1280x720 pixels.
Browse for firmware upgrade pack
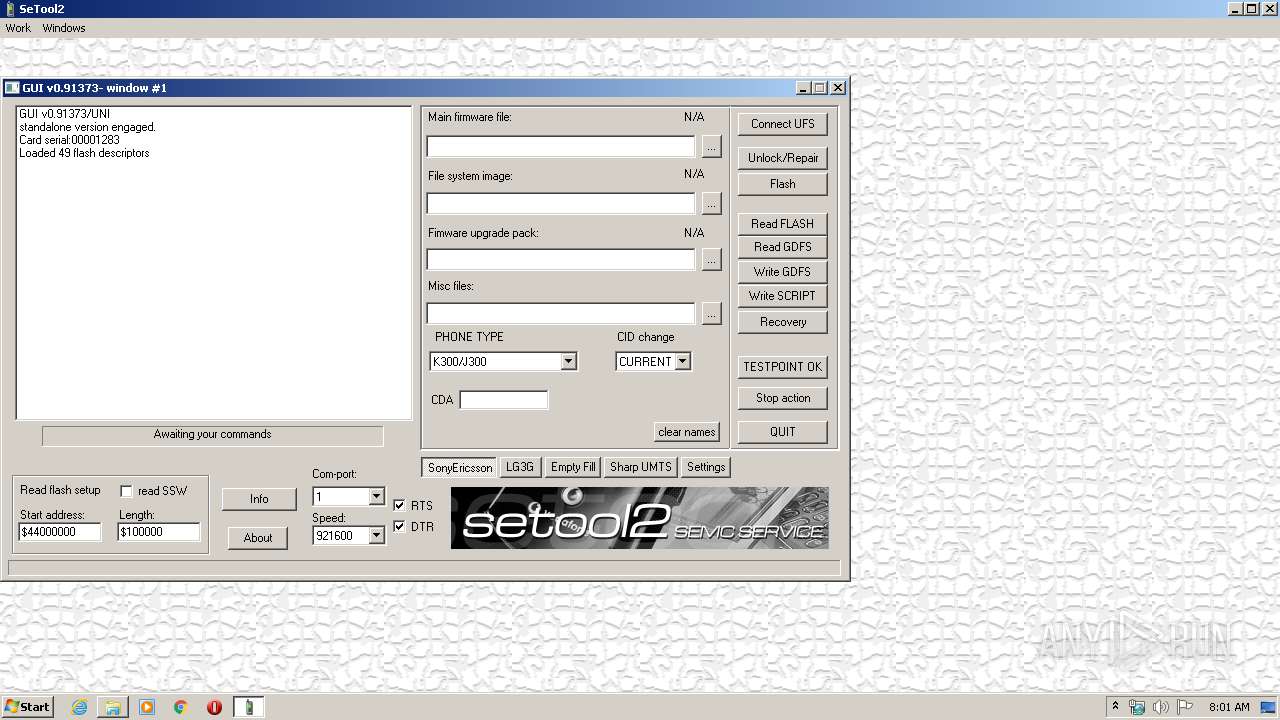point(711,260)
